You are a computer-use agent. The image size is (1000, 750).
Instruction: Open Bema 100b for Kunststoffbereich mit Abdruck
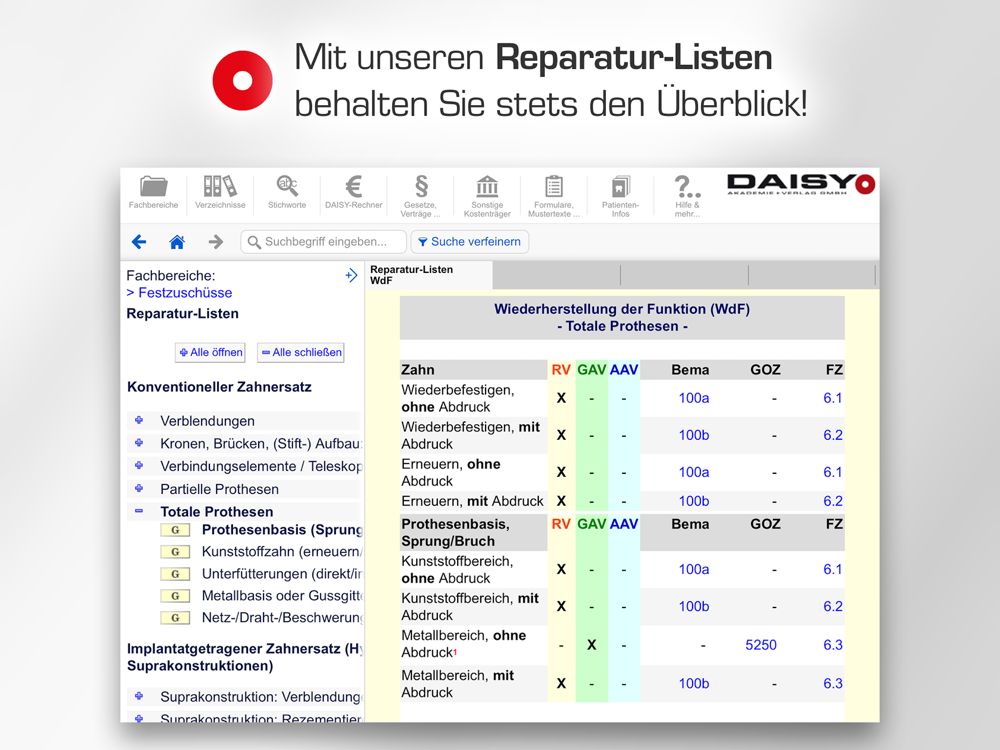(694, 607)
